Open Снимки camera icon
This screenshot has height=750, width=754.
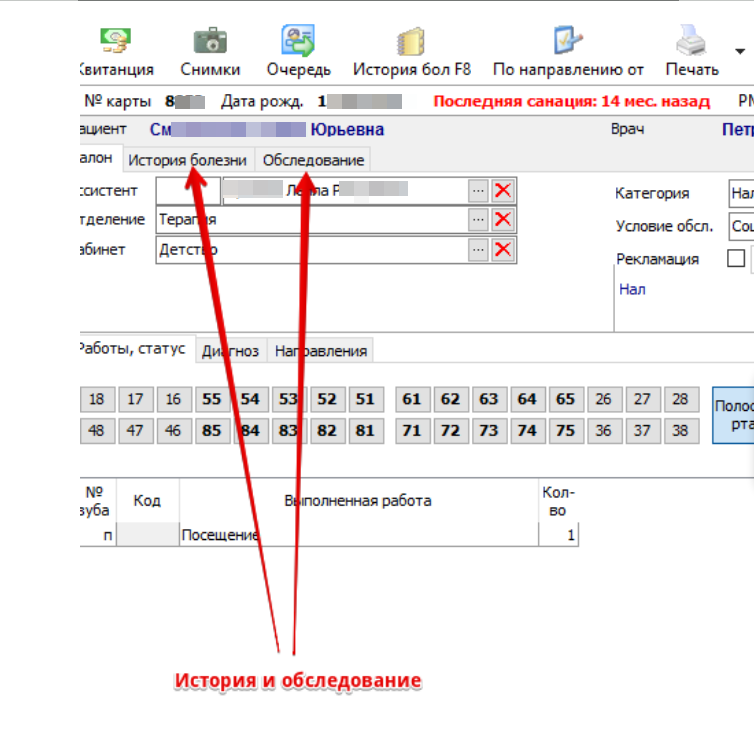[x=210, y=40]
